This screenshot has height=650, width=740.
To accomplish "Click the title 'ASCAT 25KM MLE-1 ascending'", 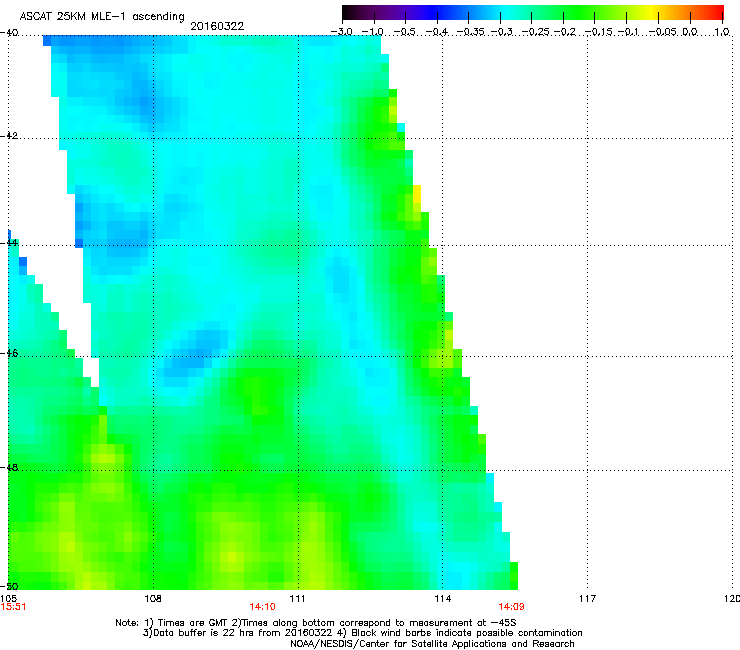I will click(x=102, y=17).
